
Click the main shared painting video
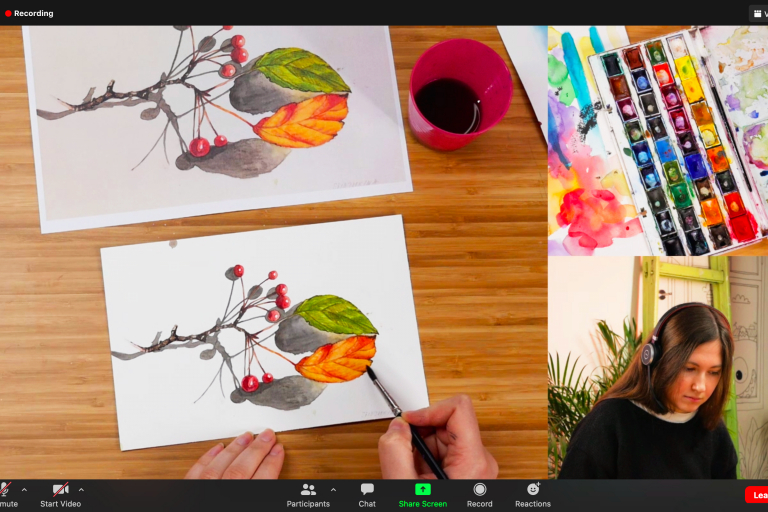point(273,252)
